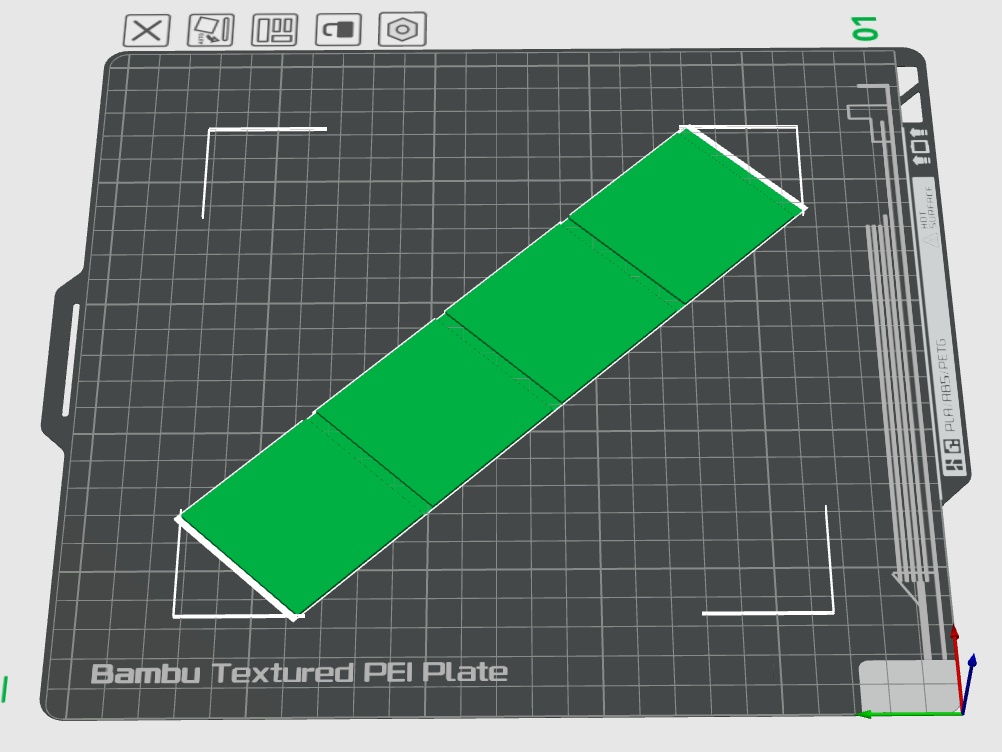Arrange objects on this plate
Image resolution: width=1002 pixels, height=752 pixels.
tap(274, 30)
